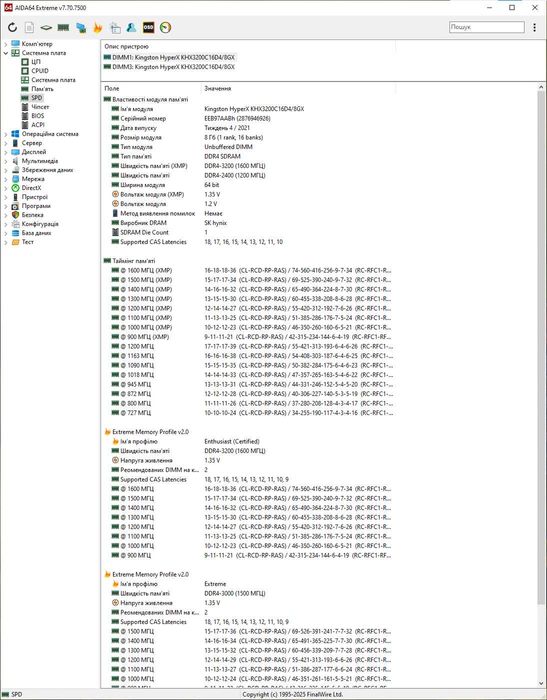Click the SPD label in status bar
Viewport: 547px width, 700px height.
pyautogui.click(x=16, y=694)
